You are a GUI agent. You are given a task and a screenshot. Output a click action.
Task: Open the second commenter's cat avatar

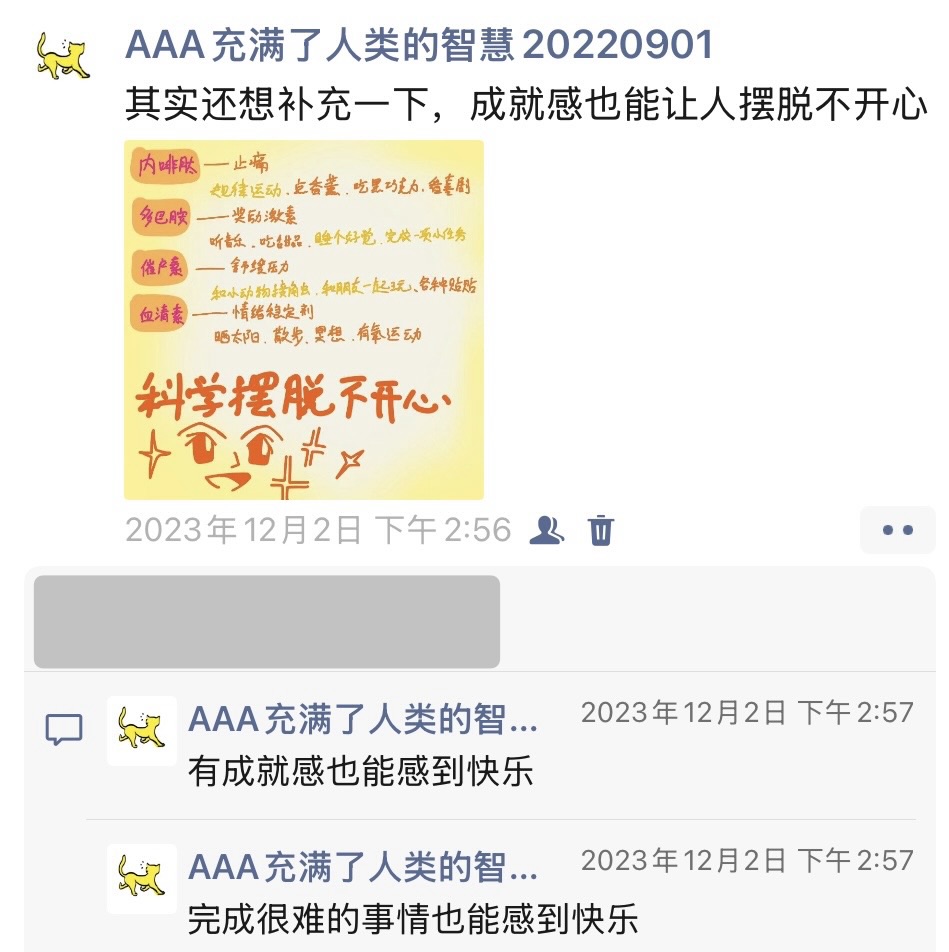click(142, 879)
